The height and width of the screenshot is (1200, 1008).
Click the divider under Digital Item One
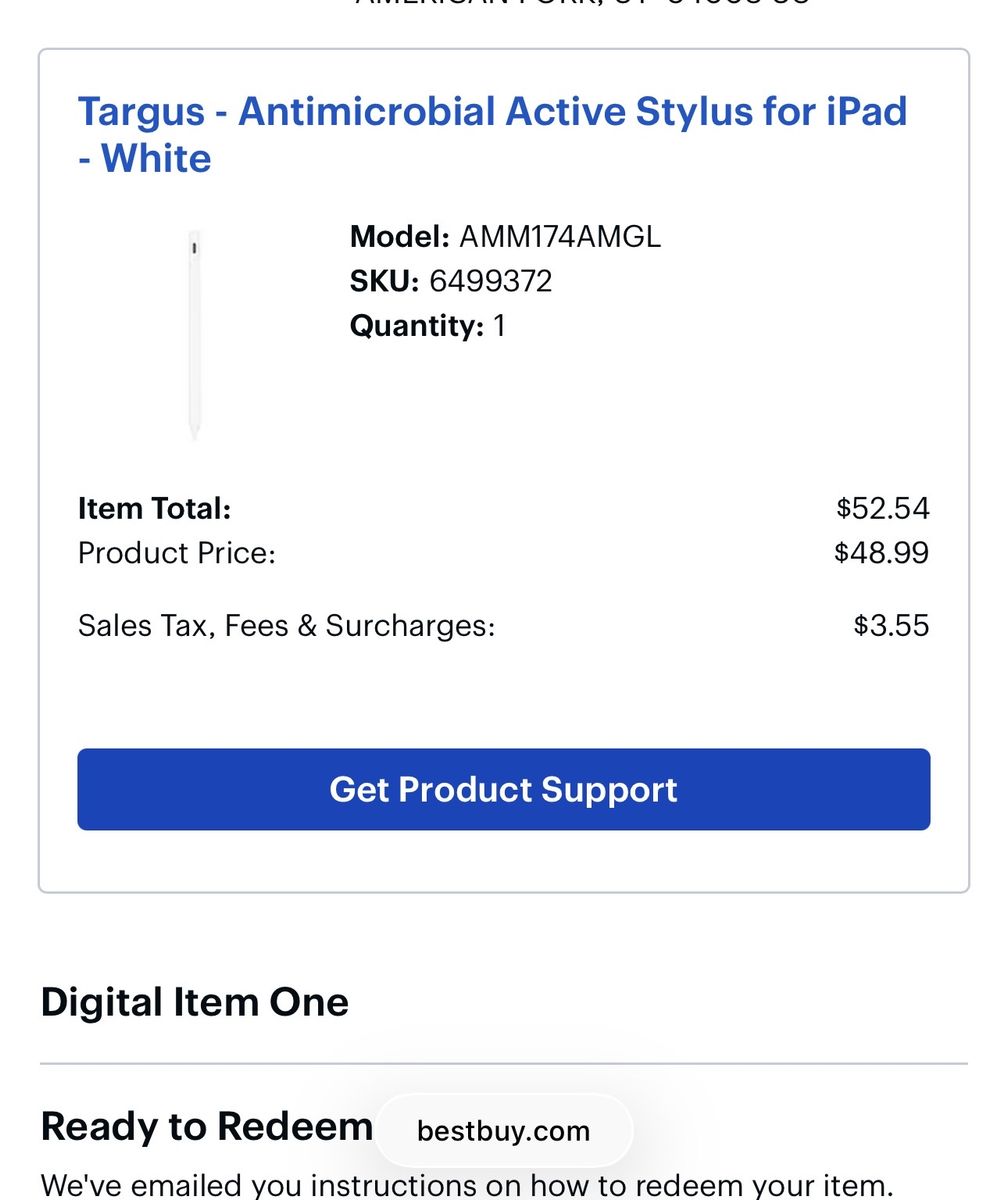[x=503, y=1064]
